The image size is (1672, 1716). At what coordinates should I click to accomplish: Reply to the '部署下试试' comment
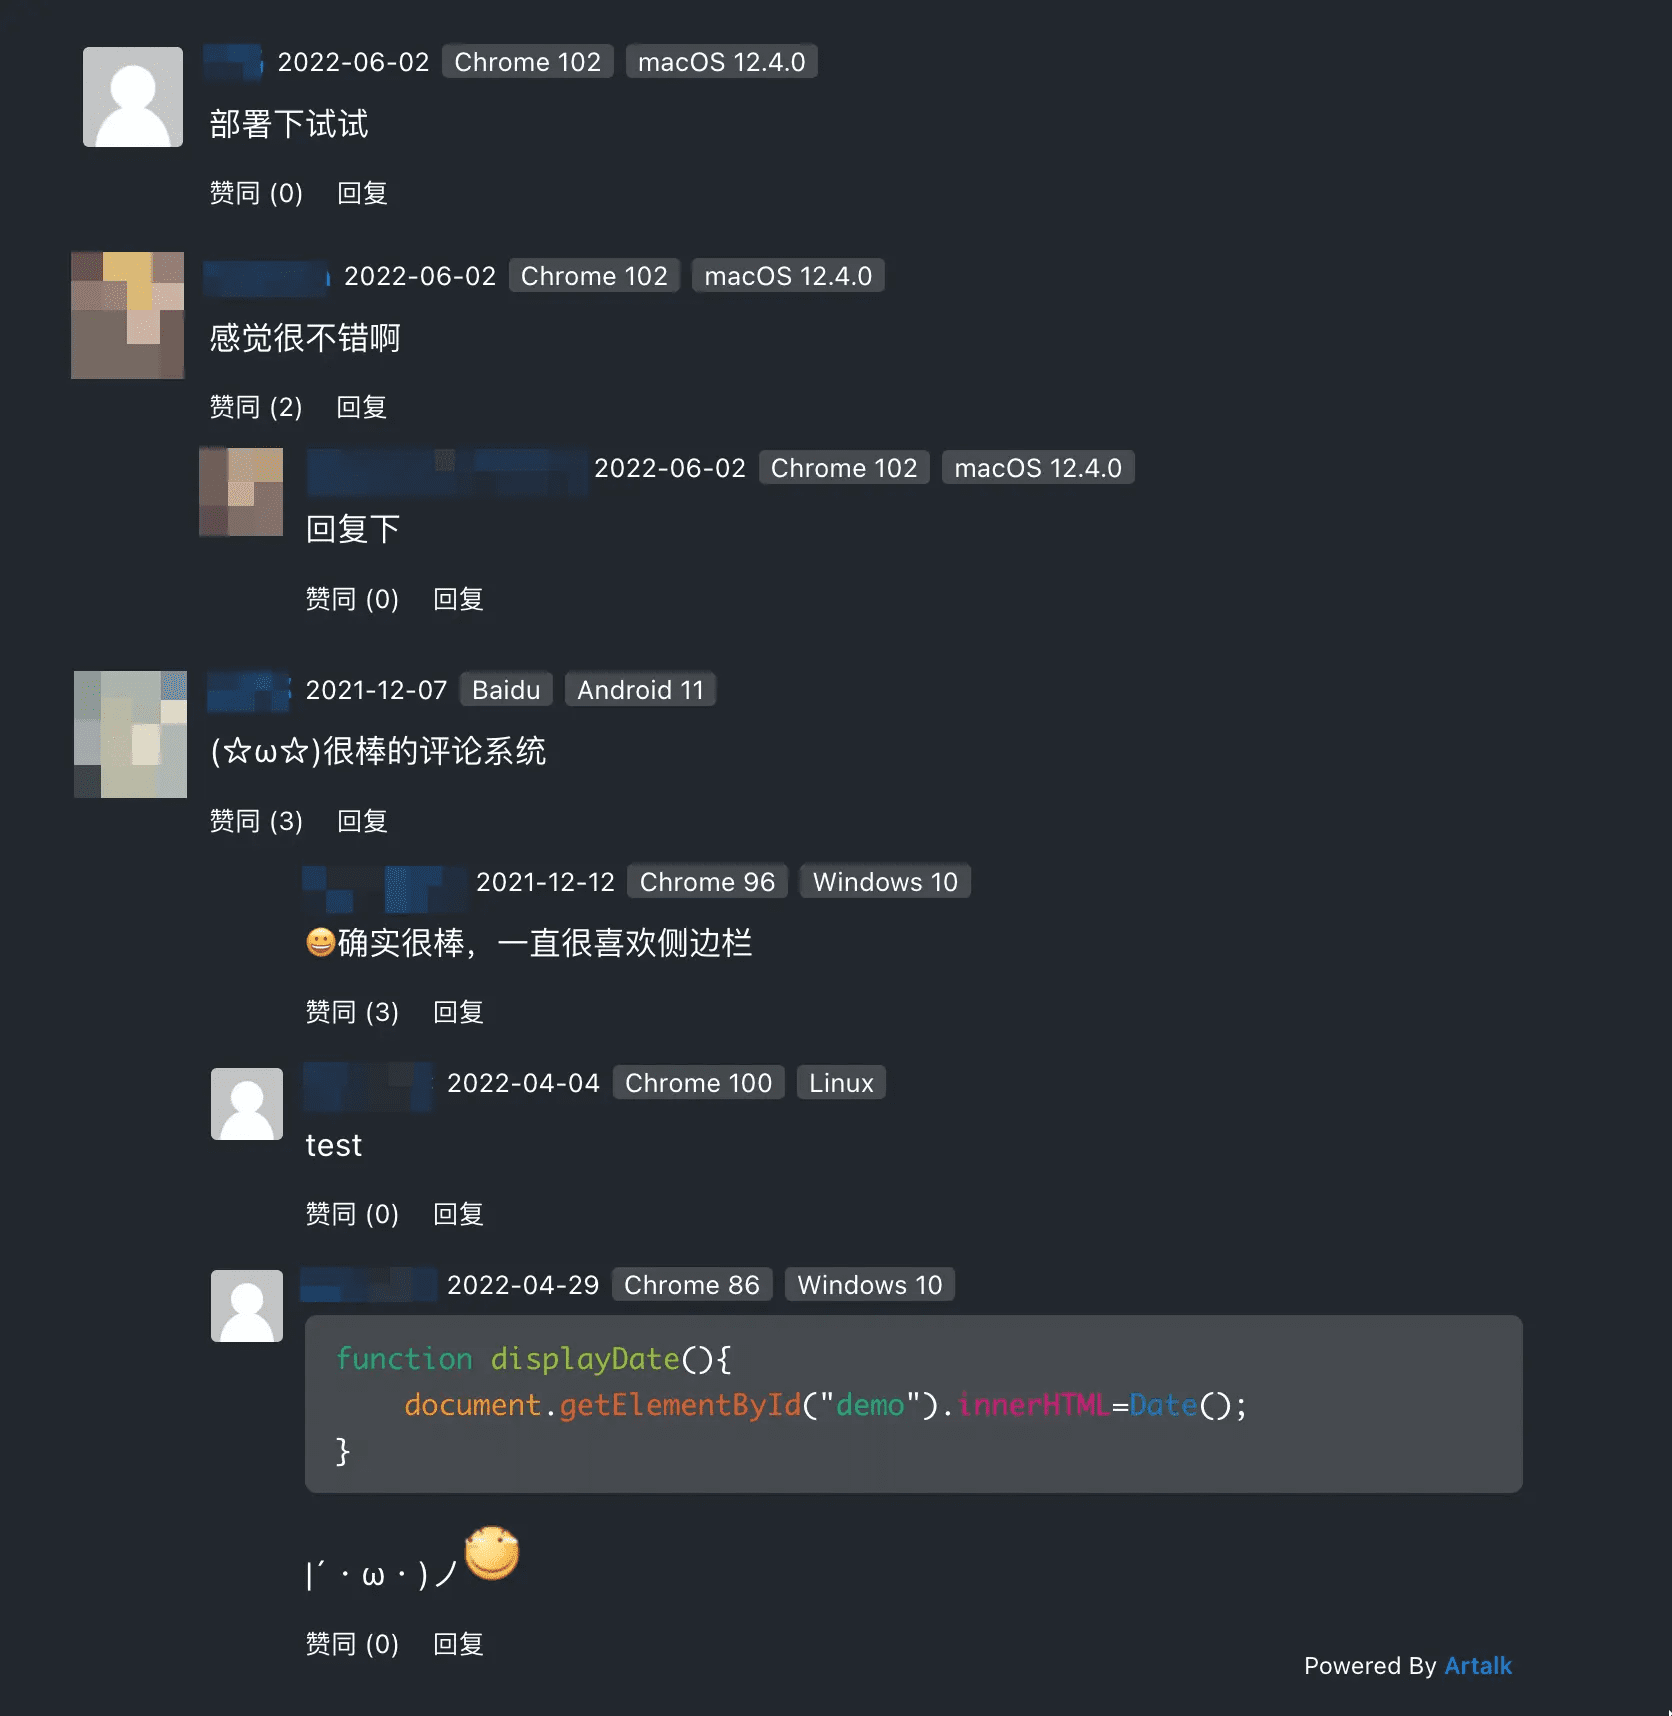[362, 193]
